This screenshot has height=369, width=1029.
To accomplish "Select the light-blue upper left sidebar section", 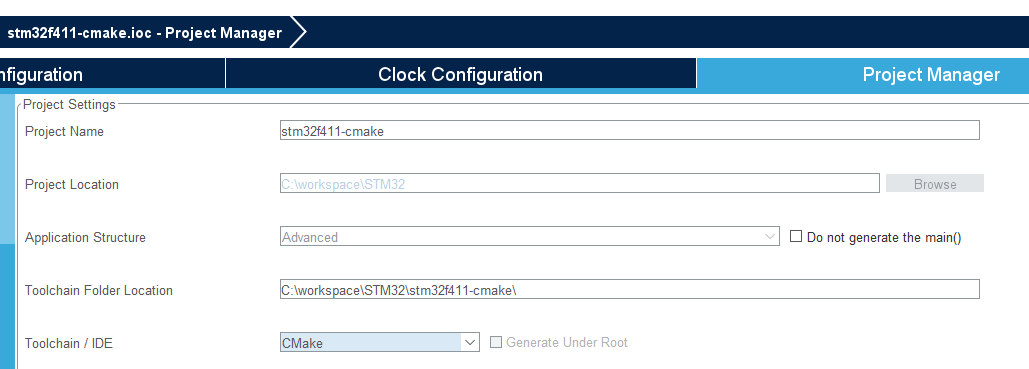I will [7, 169].
